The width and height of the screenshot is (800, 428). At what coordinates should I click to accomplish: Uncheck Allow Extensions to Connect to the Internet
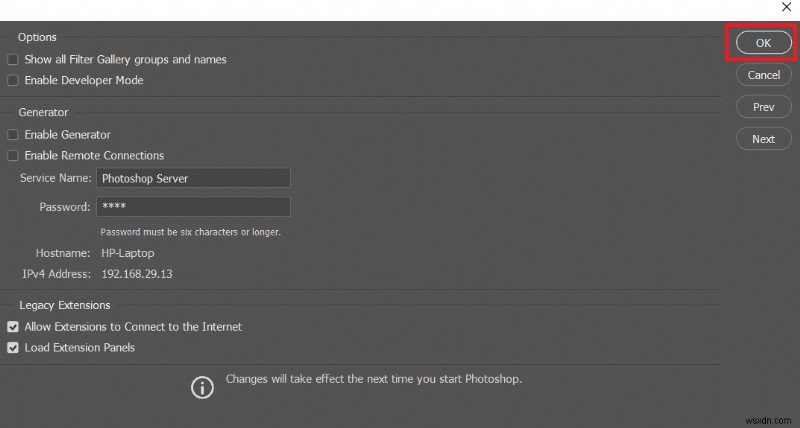13,327
